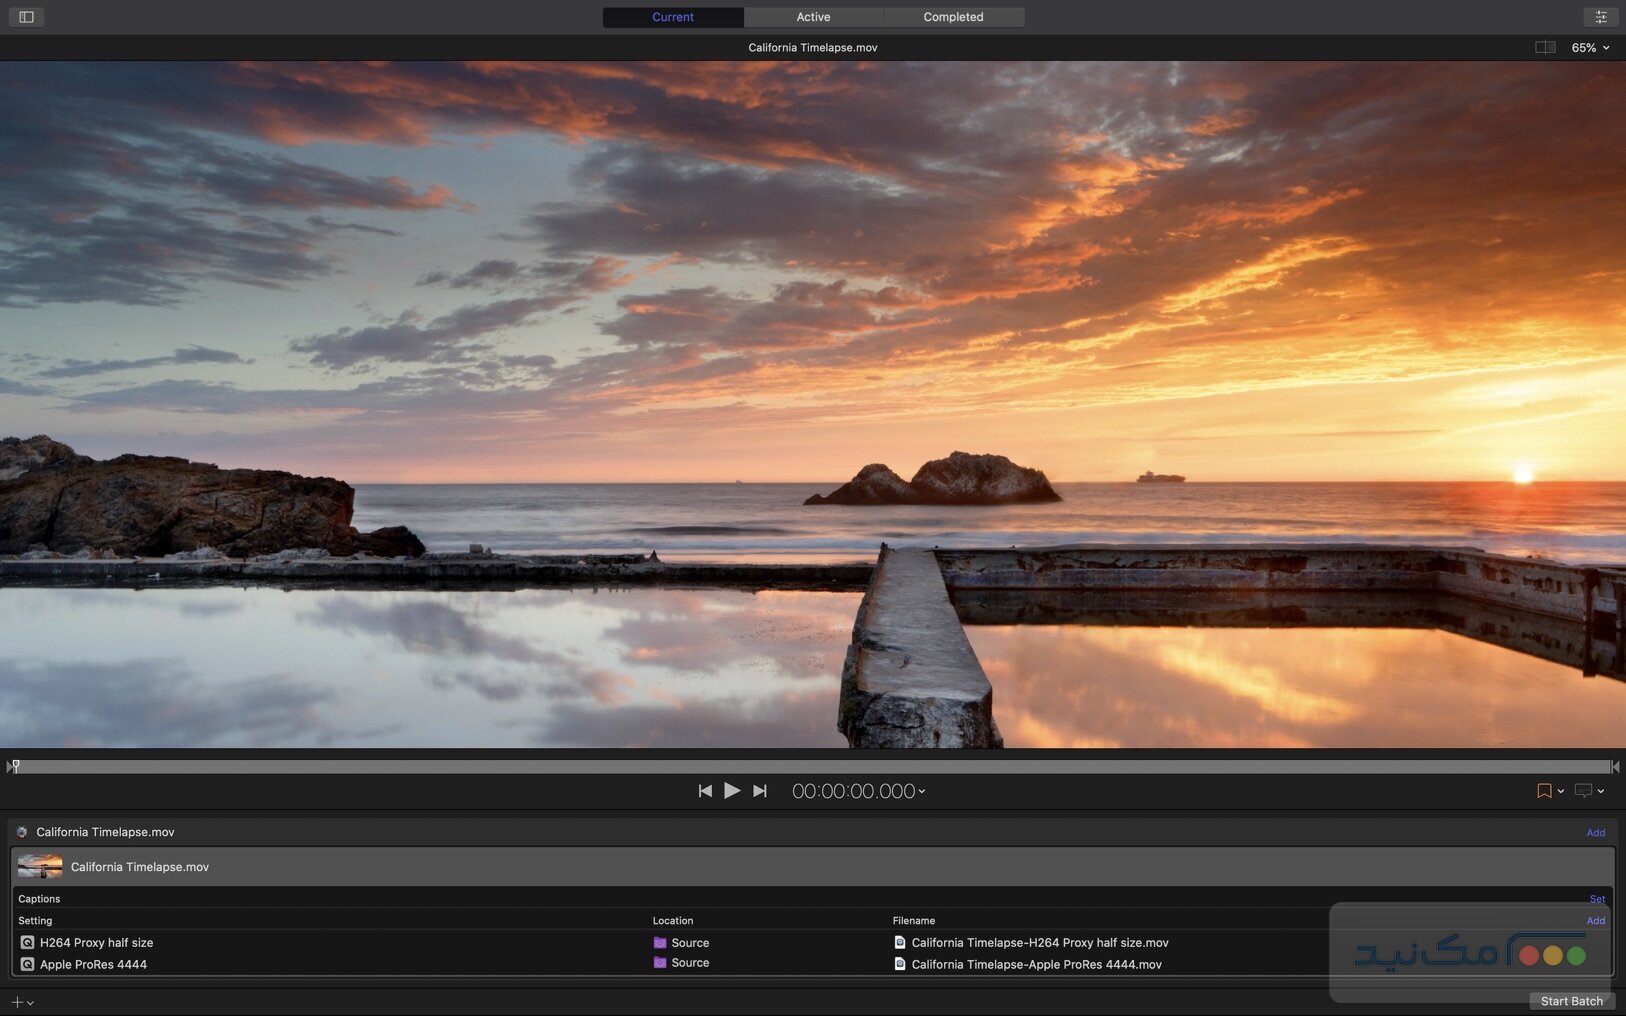Click the Apple ProRes 4444 output file icon
The image size is (1626, 1016).
pos(899,964)
